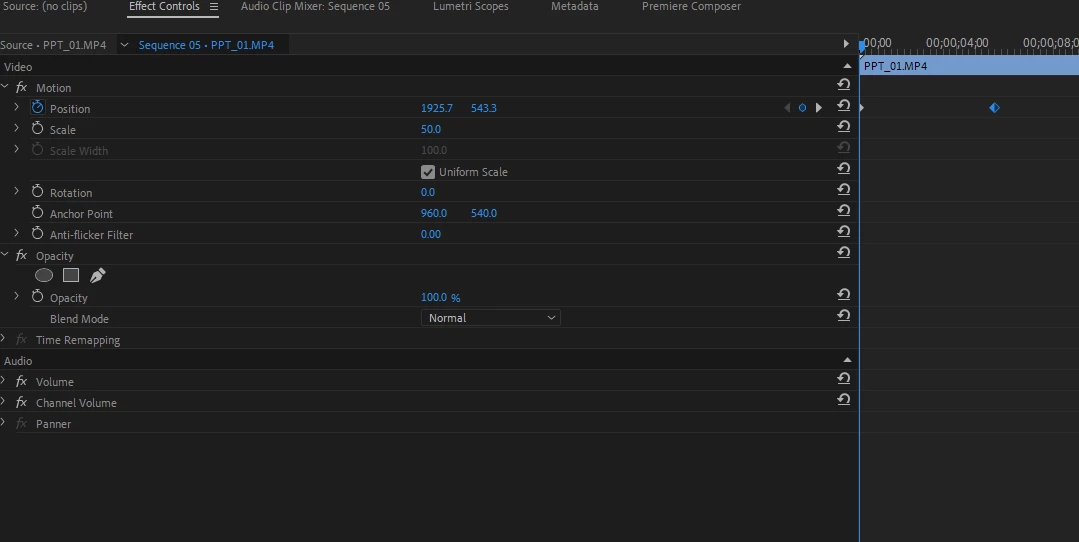Viewport: 1079px width, 542px height.
Task: Reset the Rotation parameter
Action: [844, 190]
